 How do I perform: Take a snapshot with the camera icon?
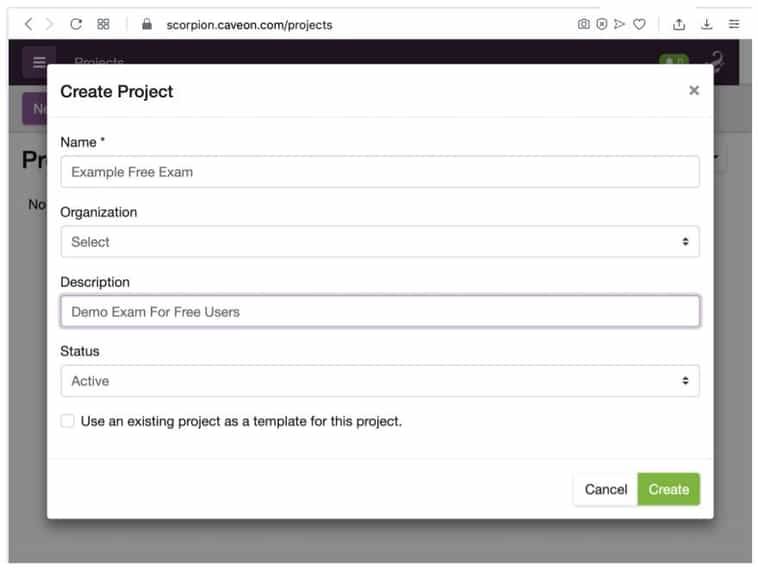coord(584,24)
